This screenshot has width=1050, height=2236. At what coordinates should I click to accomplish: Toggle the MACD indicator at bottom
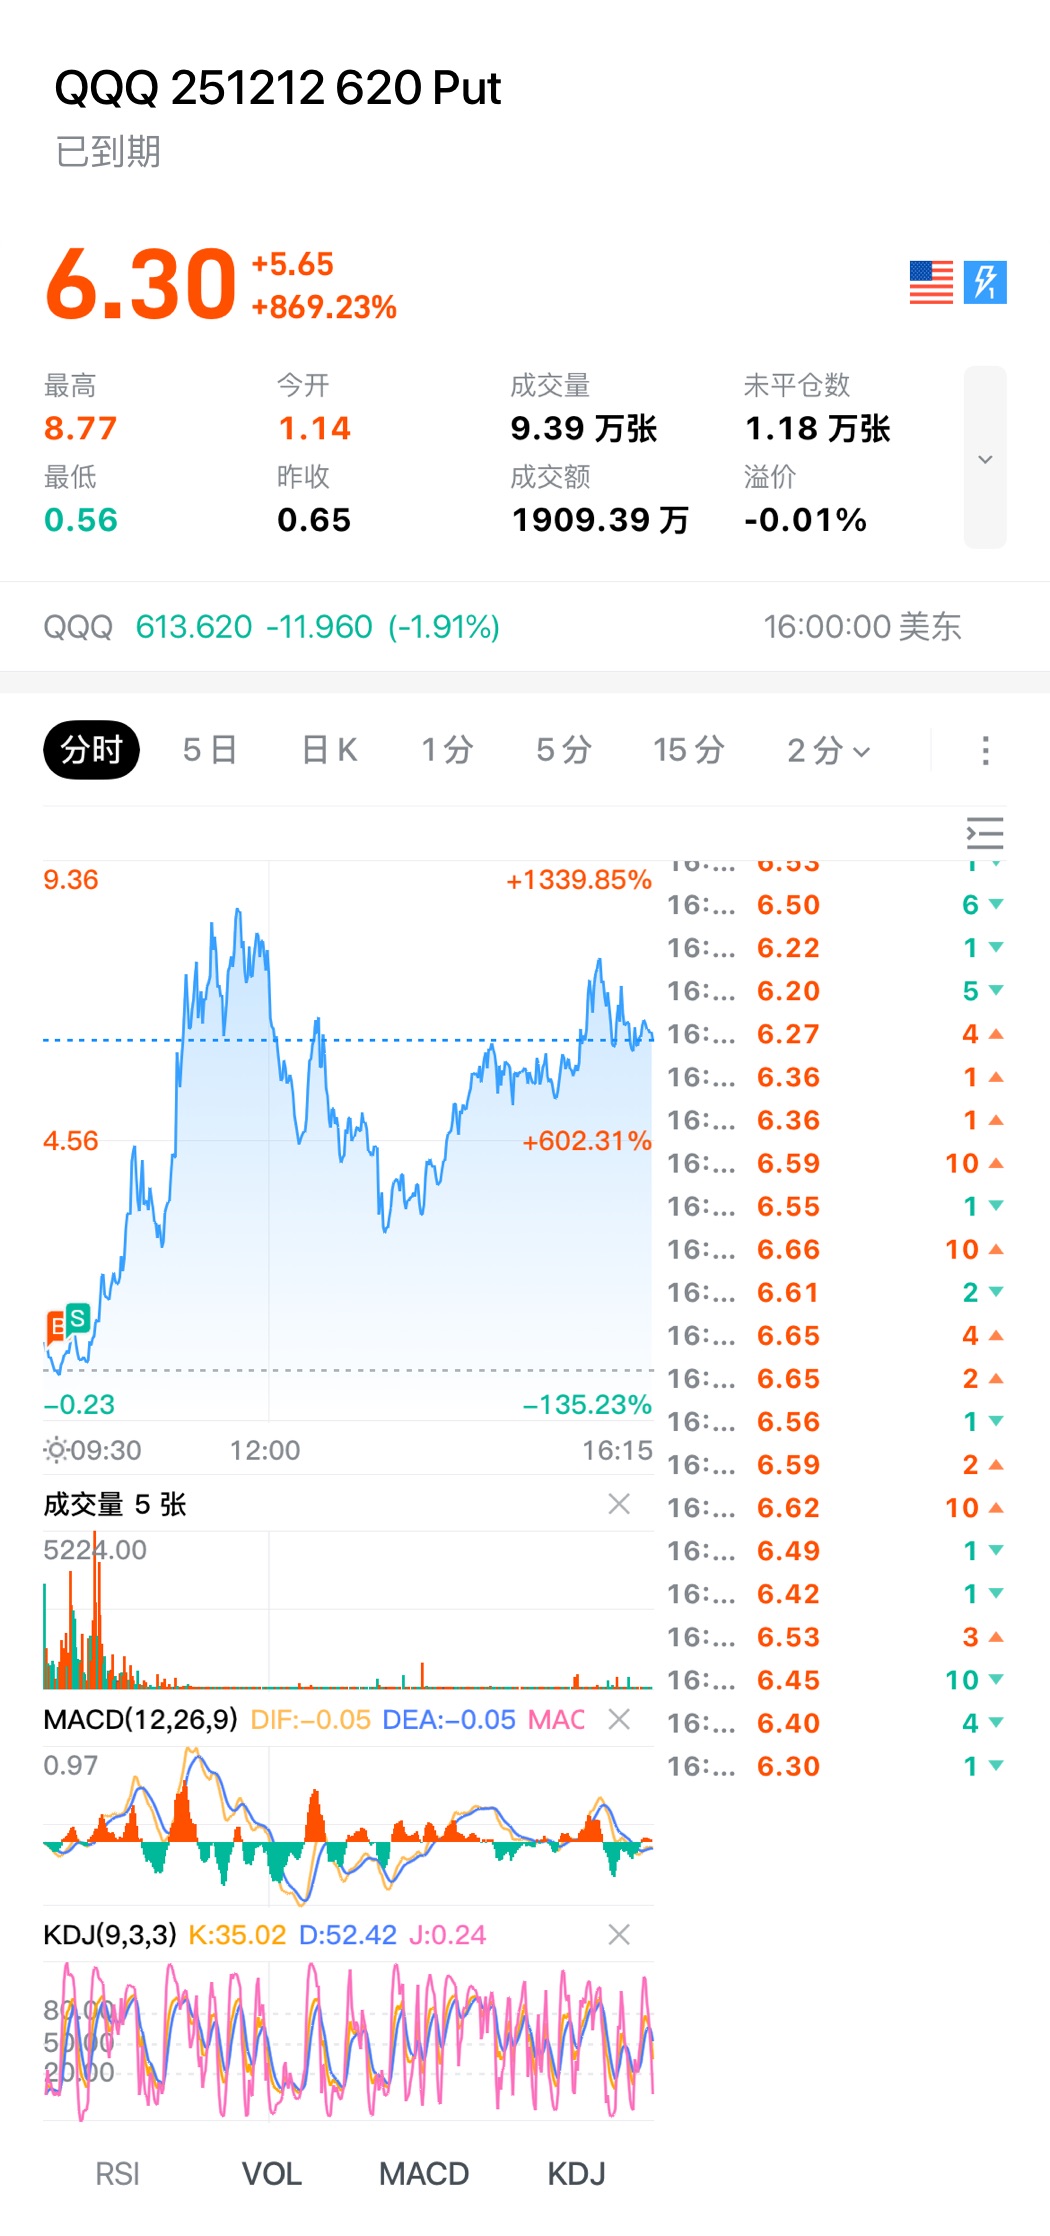(x=424, y=2173)
